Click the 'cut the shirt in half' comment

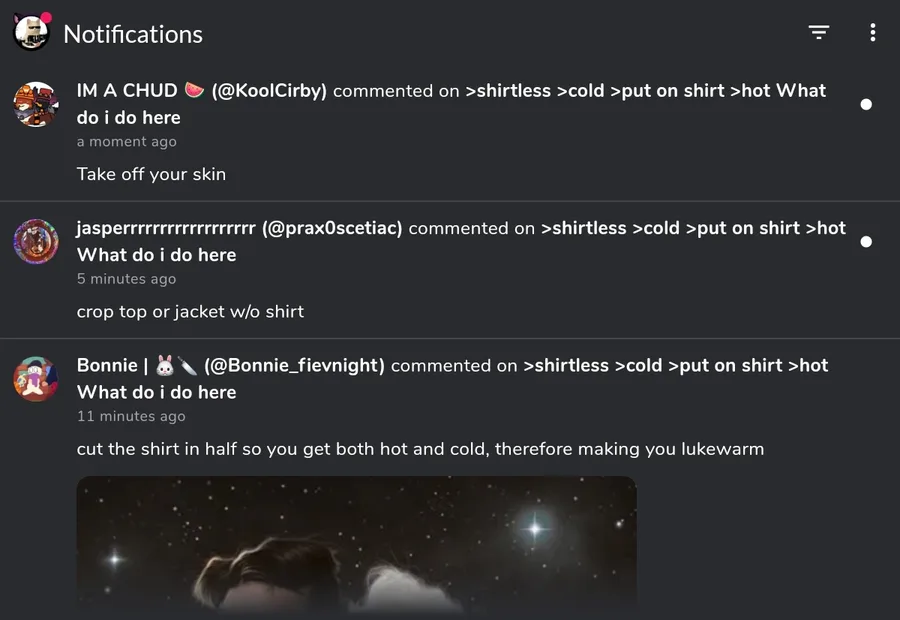coord(420,449)
